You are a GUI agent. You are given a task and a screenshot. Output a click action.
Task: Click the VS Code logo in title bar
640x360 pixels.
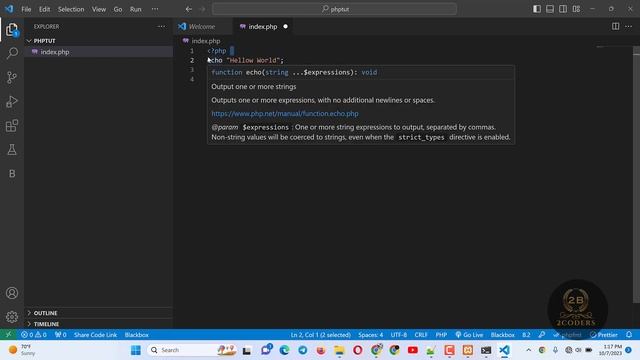pyautogui.click(x=9, y=9)
